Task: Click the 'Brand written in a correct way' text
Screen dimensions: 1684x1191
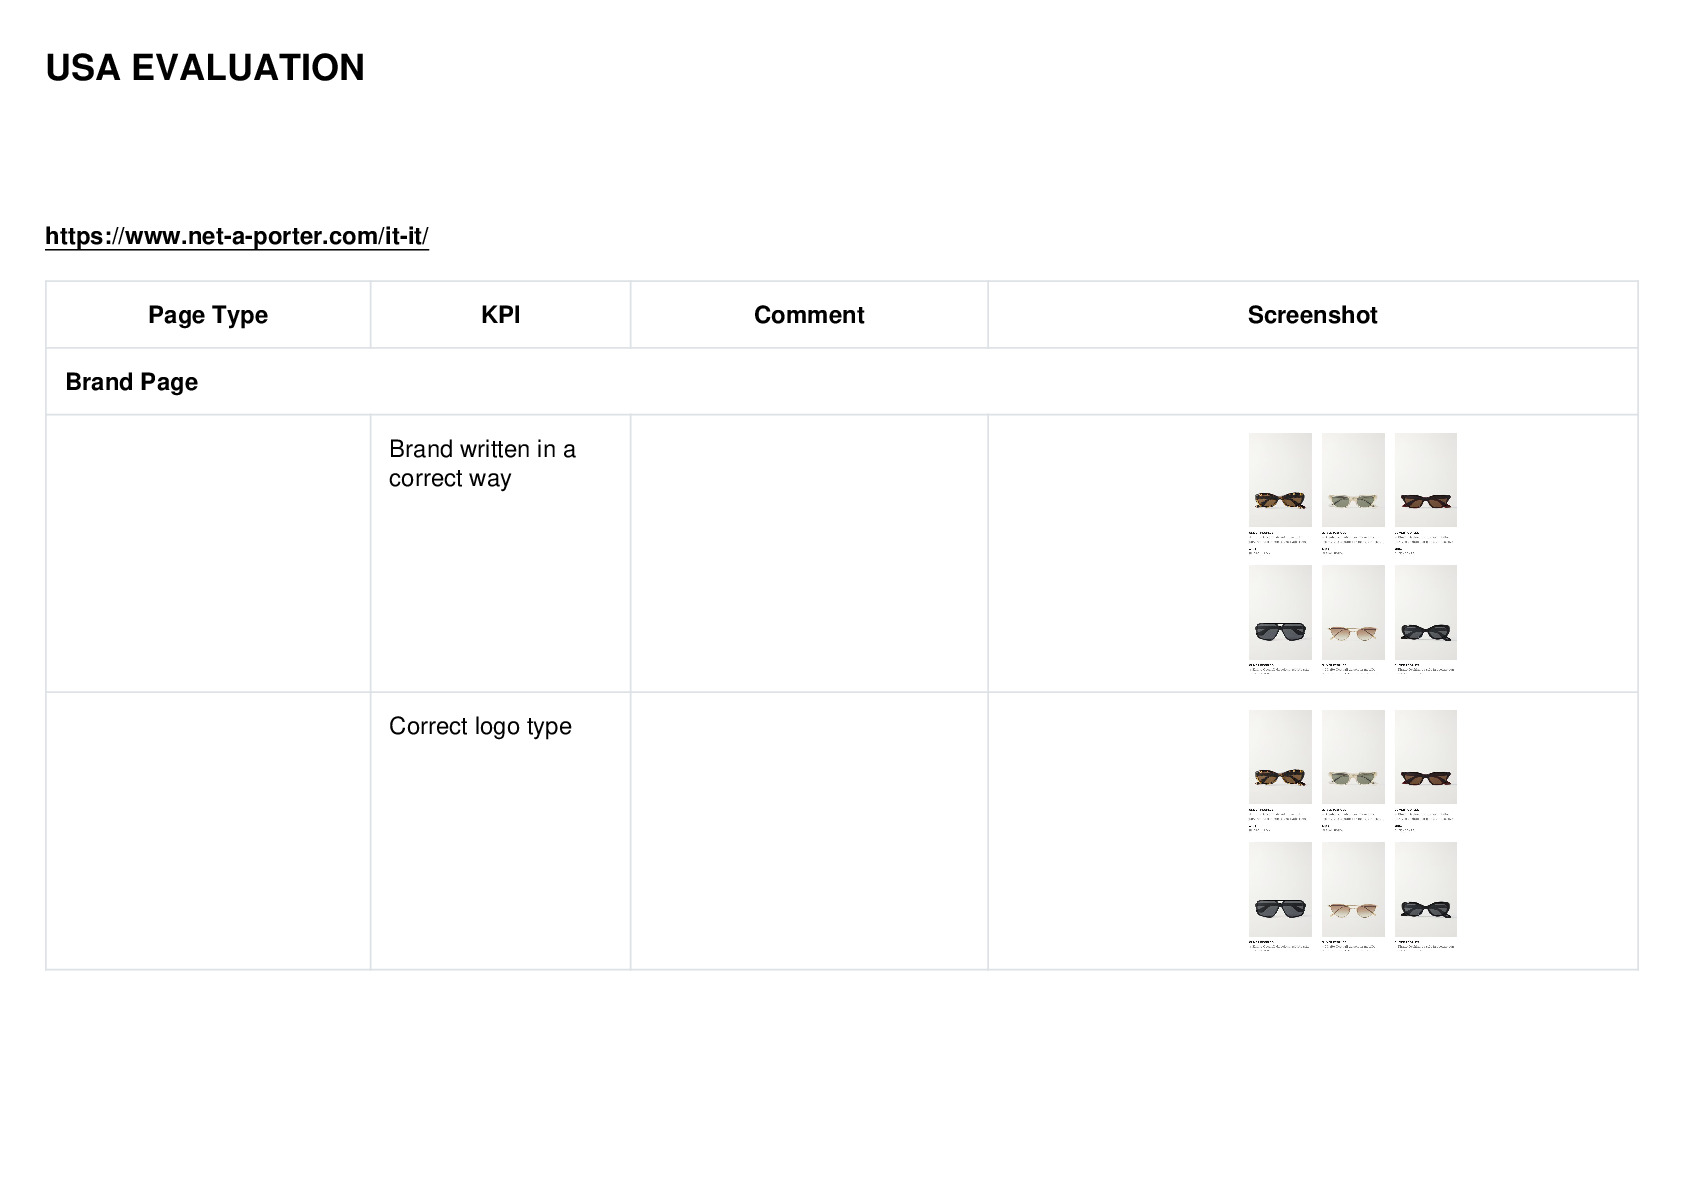Action: 482,463
